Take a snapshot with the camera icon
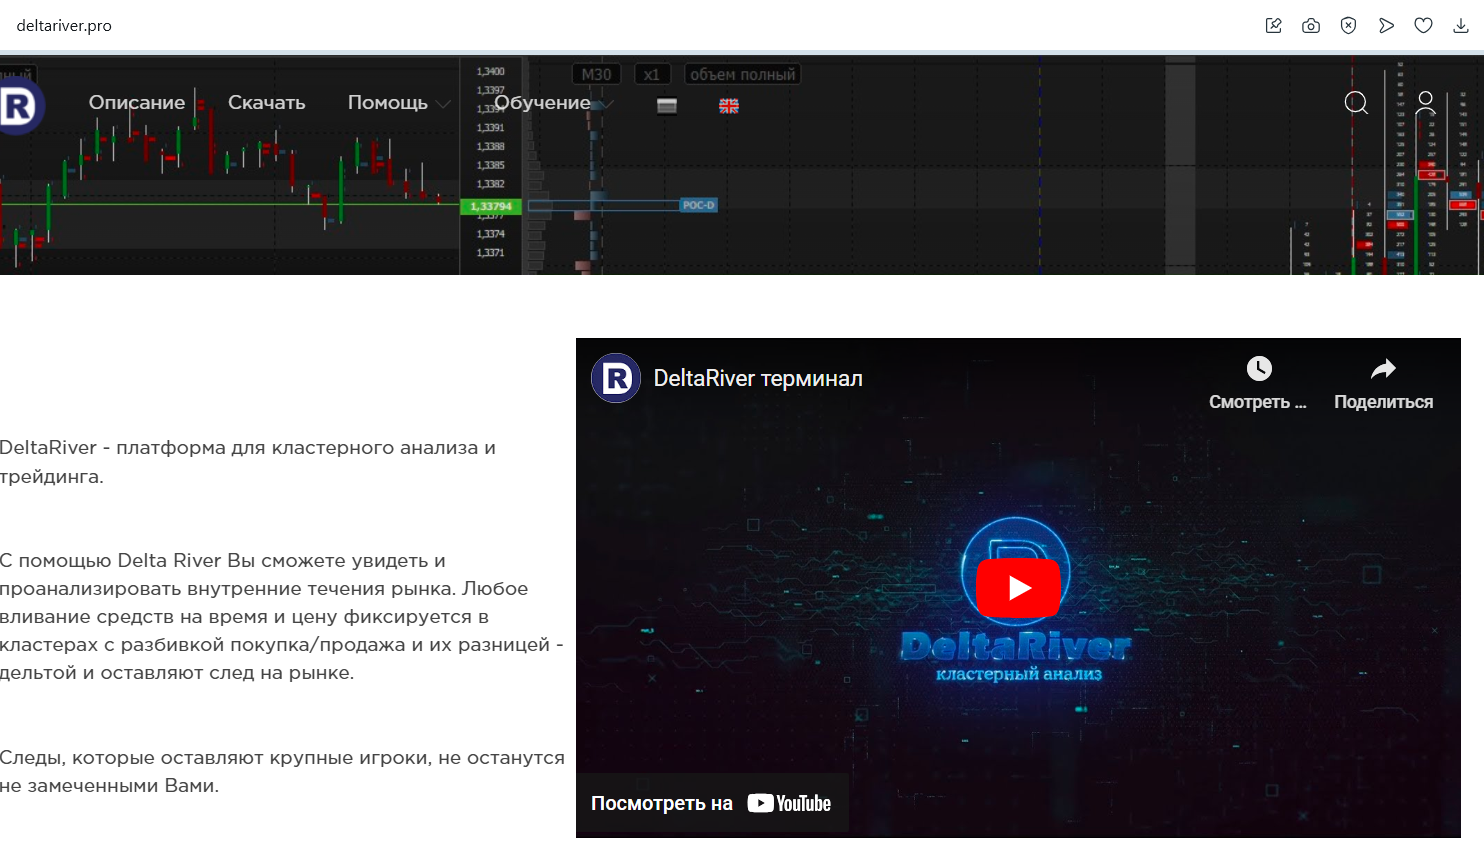The width and height of the screenshot is (1484, 848). 1311,26
